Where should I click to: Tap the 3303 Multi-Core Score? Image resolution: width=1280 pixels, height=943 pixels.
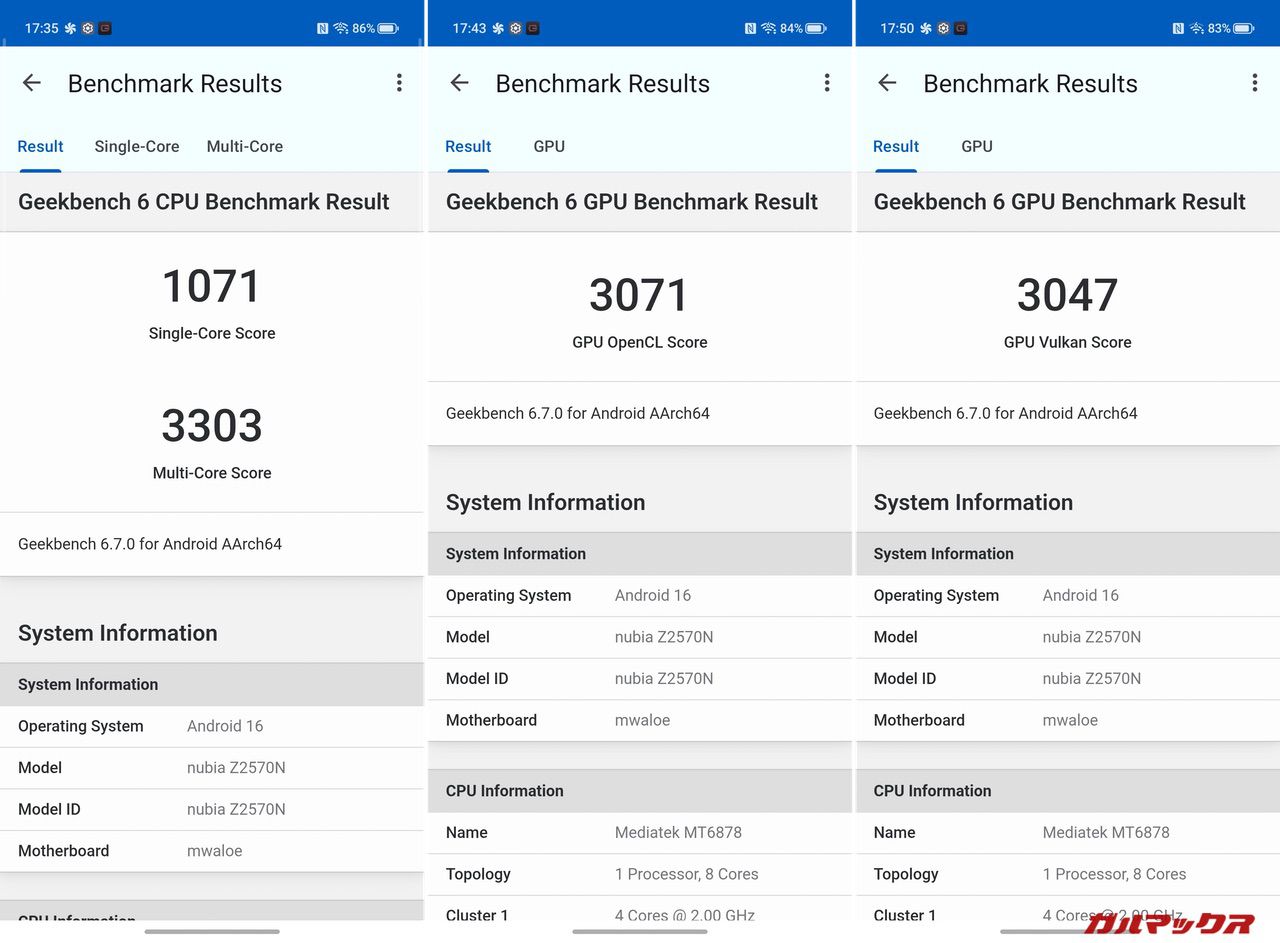pos(212,427)
